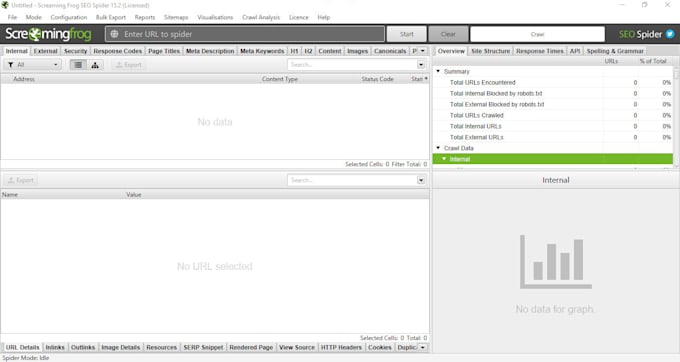Viewport: 680px width, 362px height.
Task: Open the Configuration menu
Action: tap(69, 17)
